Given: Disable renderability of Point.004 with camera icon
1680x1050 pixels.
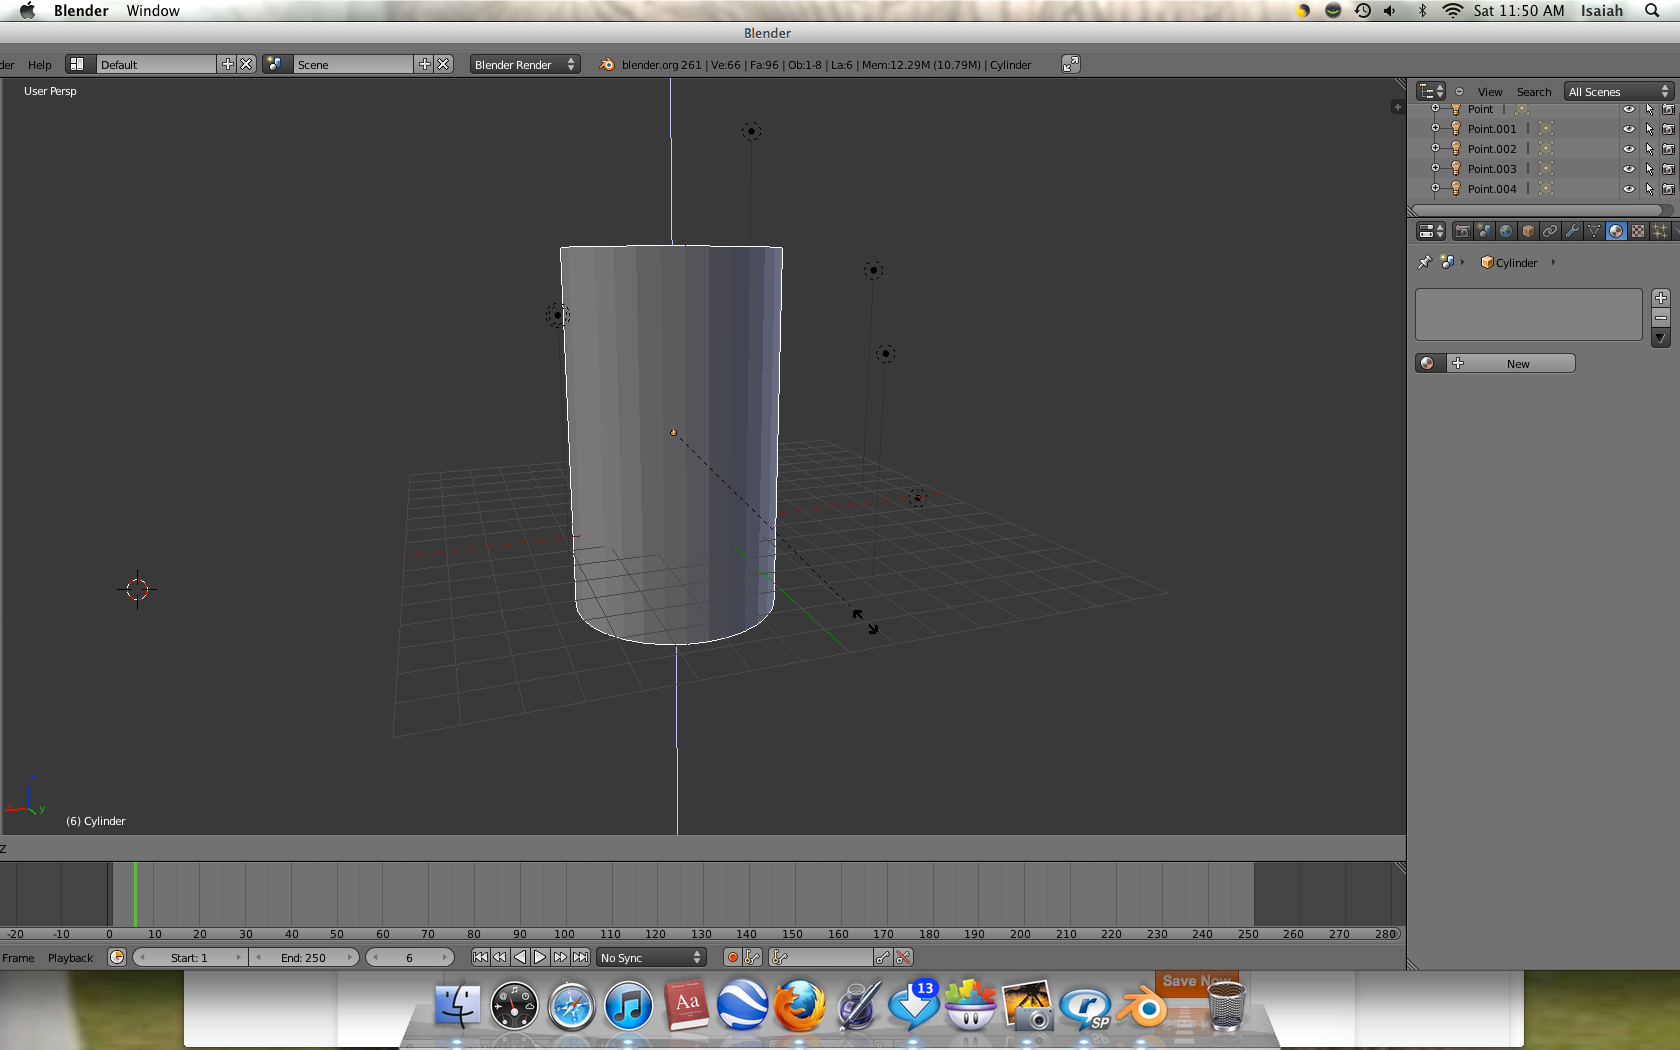Looking at the screenshot, I should [1669, 189].
